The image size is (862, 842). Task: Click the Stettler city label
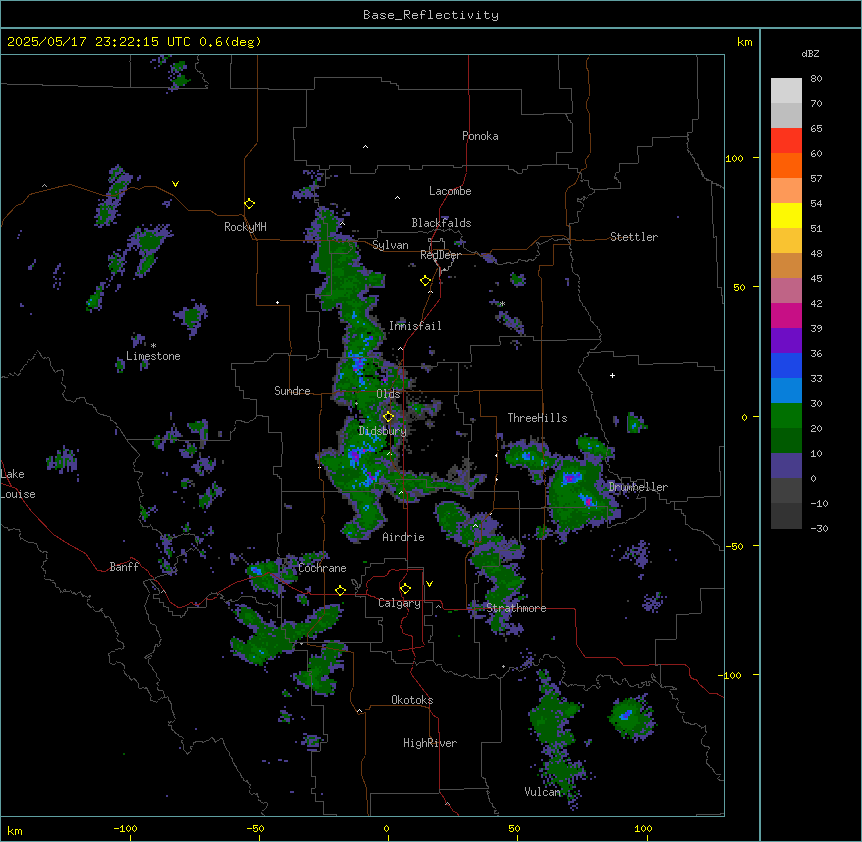pos(634,237)
